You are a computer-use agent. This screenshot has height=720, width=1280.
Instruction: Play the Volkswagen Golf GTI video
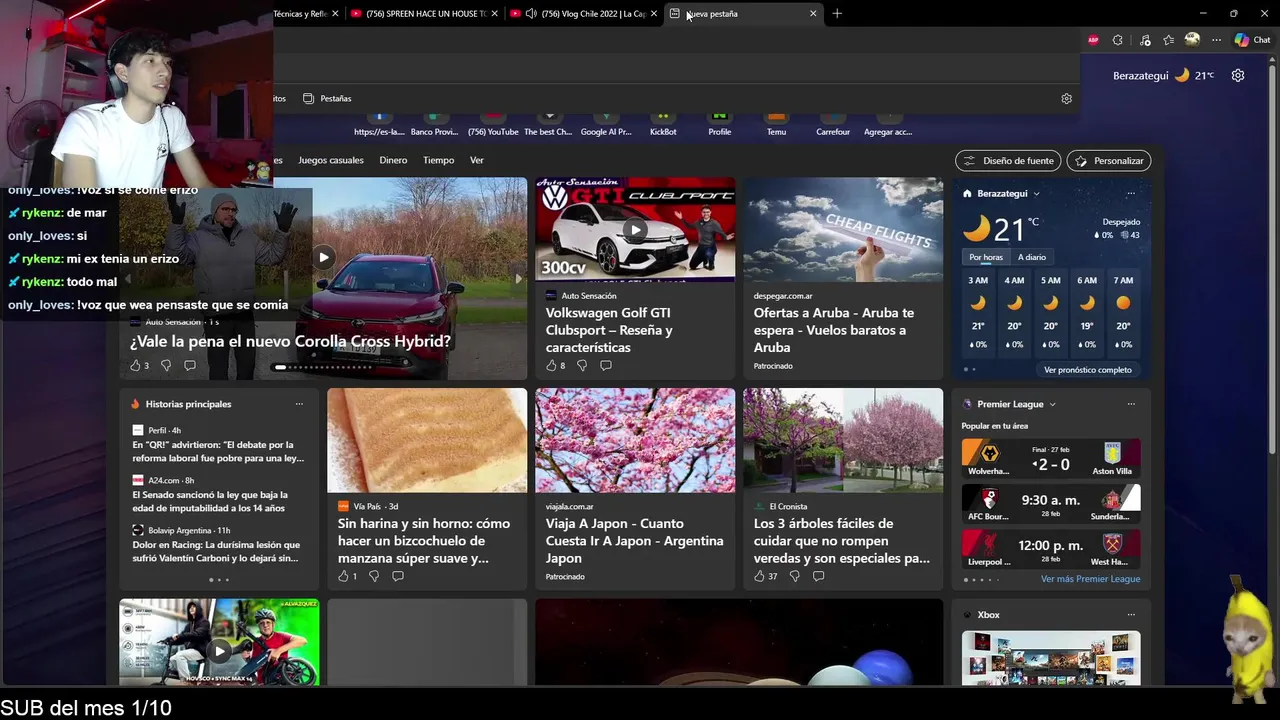635,230
